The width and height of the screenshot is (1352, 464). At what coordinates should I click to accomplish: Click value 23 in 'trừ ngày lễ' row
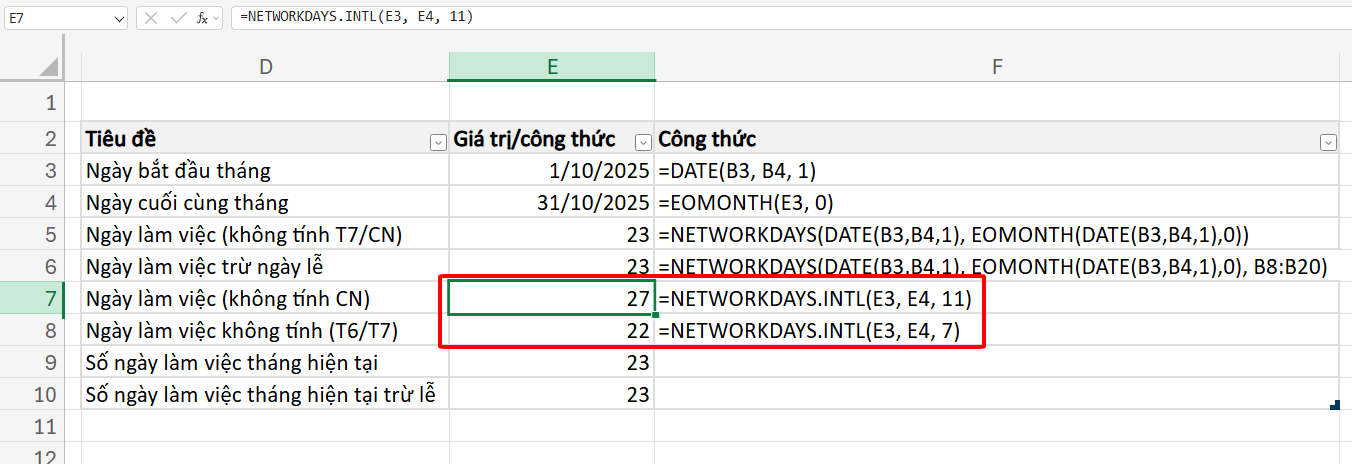click(x=638, y=267)
